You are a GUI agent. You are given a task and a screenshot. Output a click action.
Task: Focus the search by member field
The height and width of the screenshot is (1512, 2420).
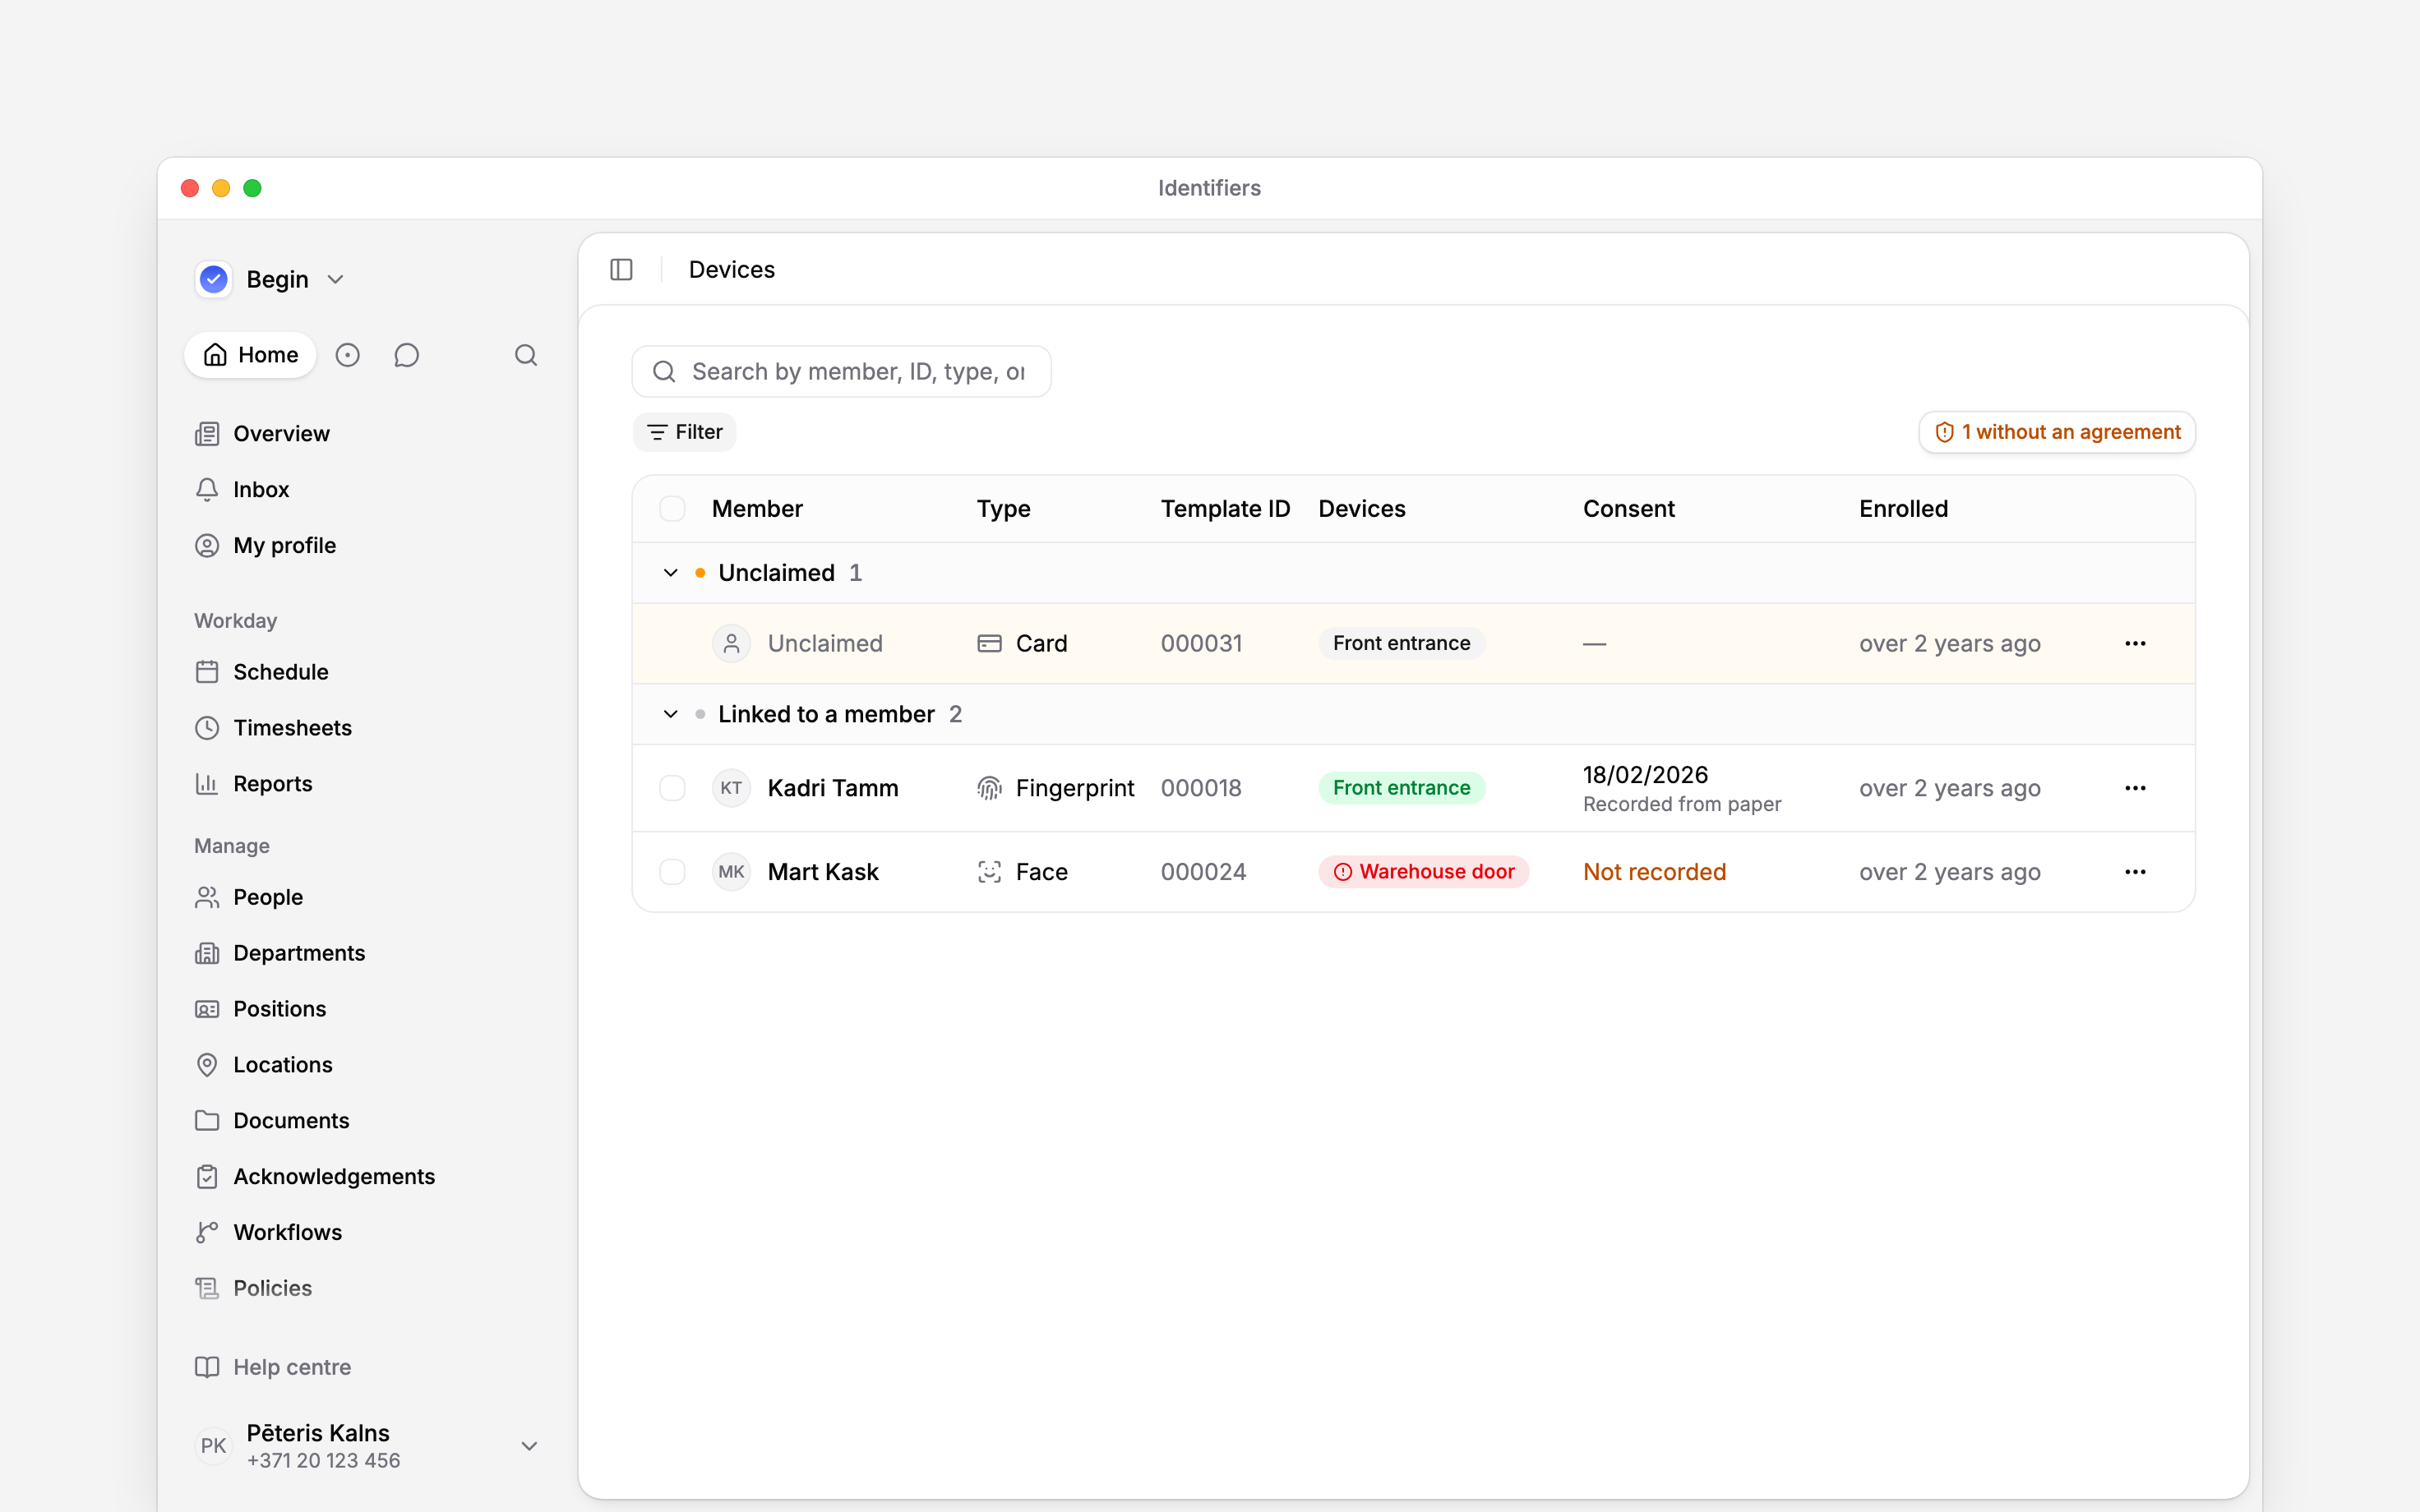(x=841, y=372)
